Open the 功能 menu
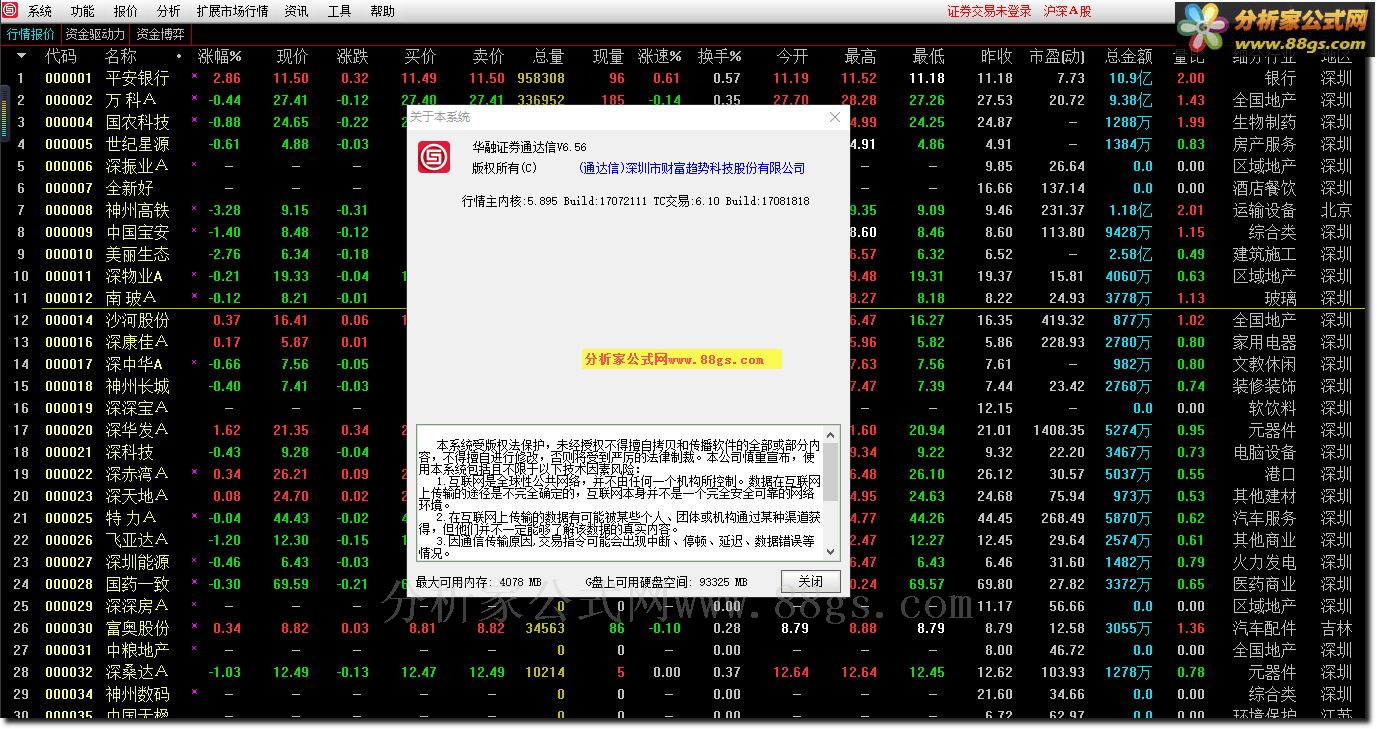The height and width of the screenshot is (729, 1377). click(83, 11)
